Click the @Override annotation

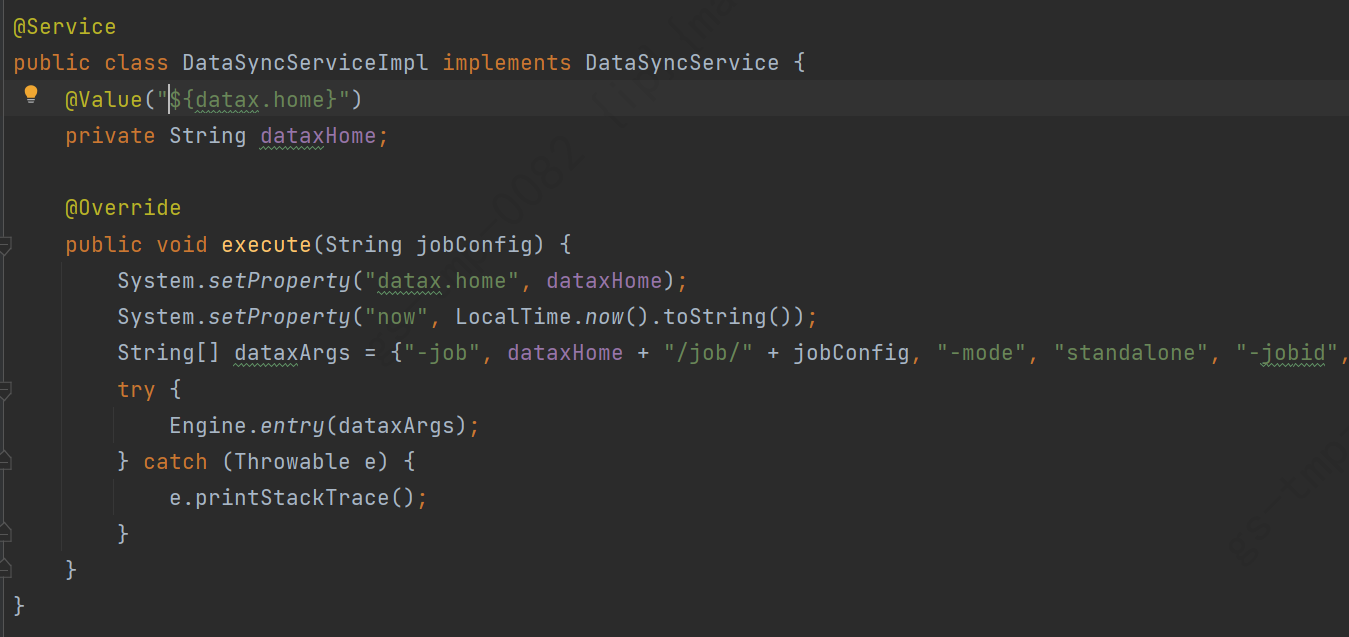point(123,207)
